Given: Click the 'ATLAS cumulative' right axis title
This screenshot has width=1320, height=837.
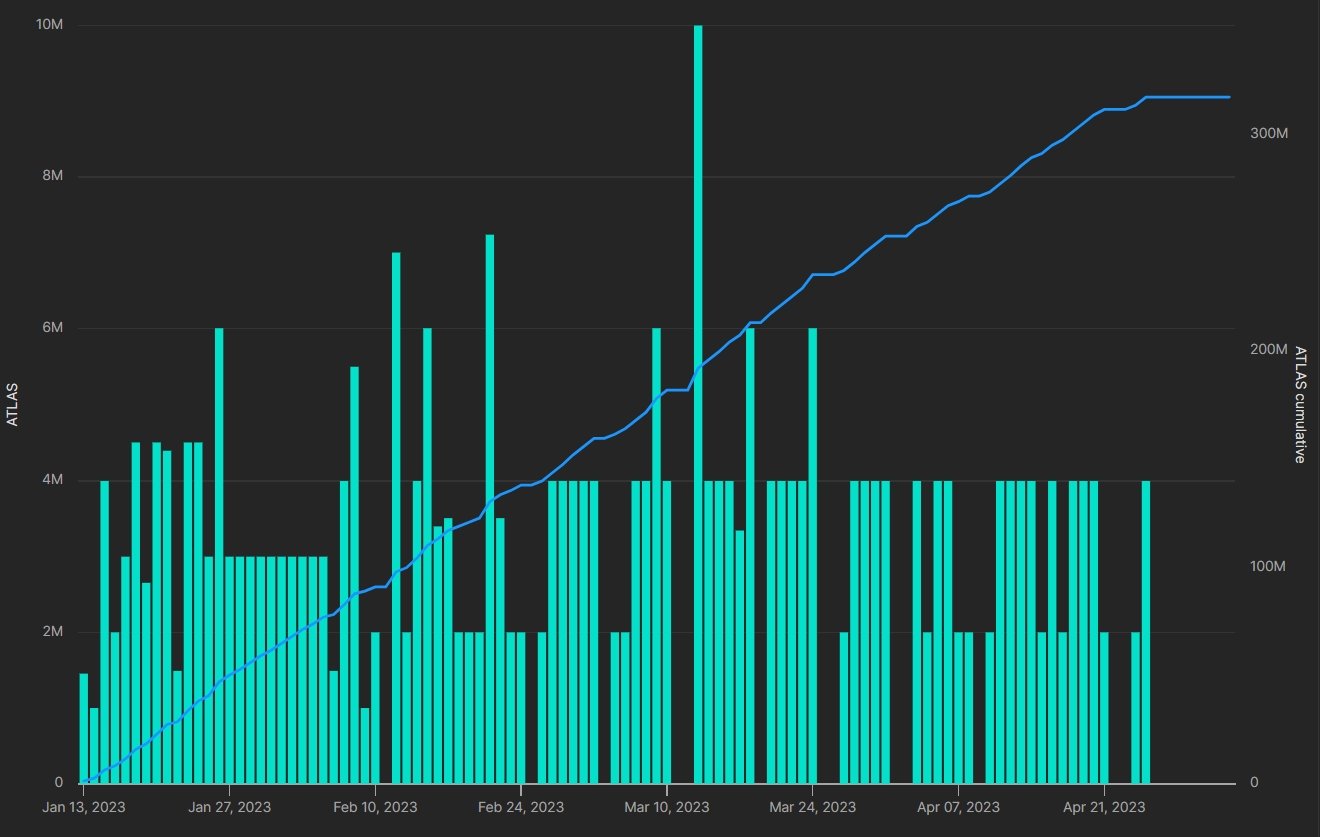Looking at the screenshot, I should point(1300,404).
